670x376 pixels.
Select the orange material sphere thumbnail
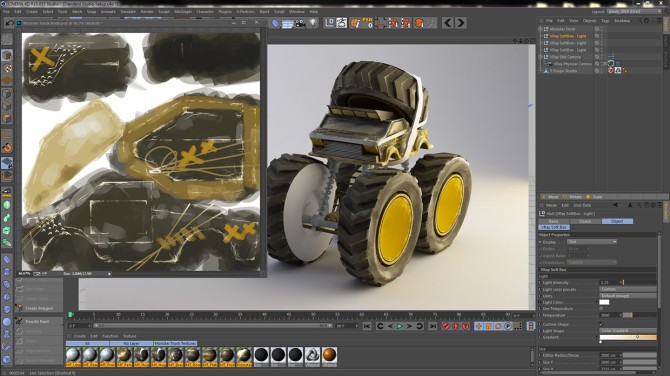tap(329, 355)
